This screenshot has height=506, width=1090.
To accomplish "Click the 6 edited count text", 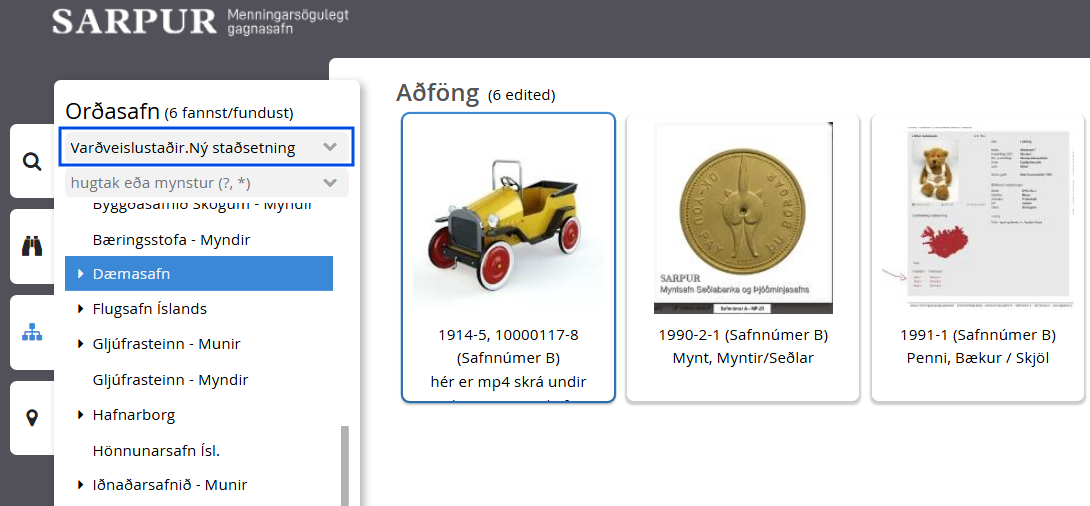I will [521, 95].
